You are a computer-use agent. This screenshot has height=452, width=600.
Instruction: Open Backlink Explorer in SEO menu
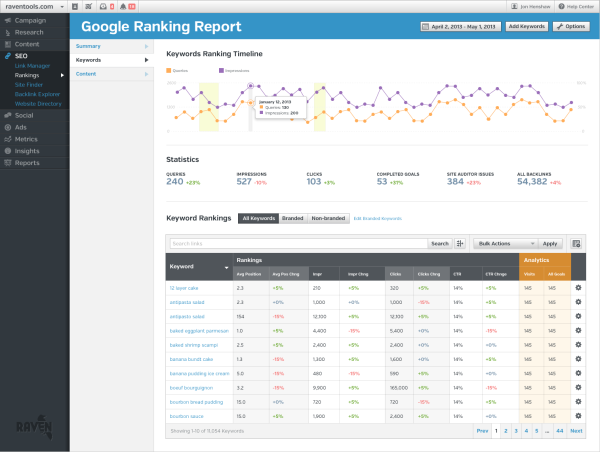37,94
